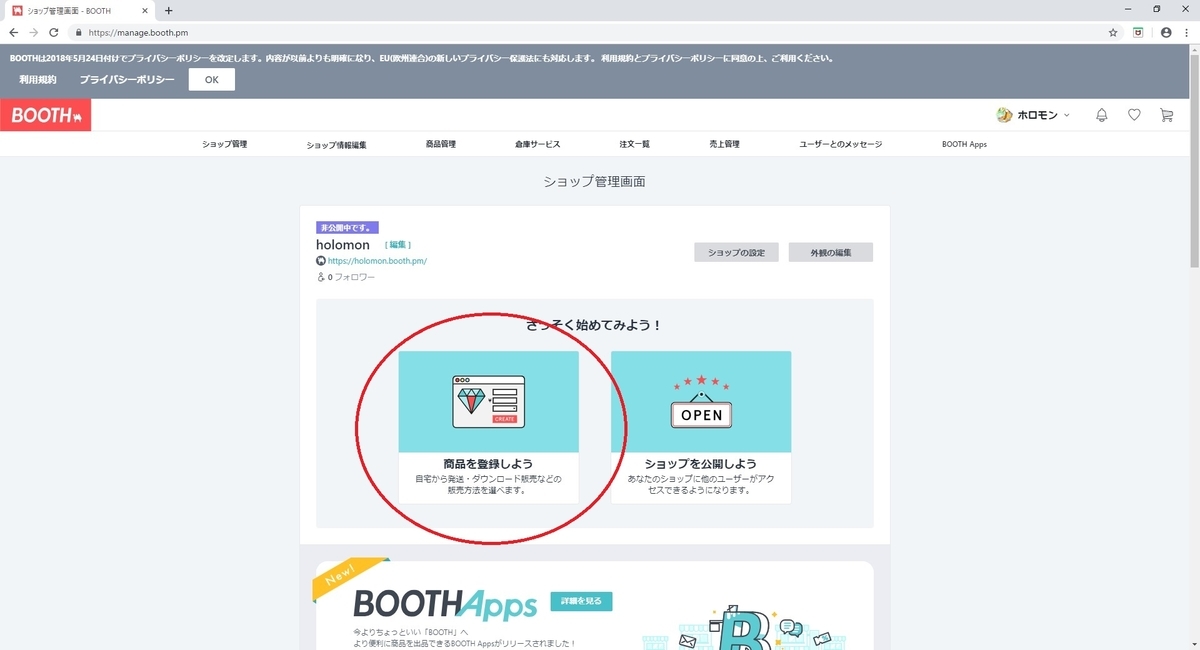Screen dimensions: 1200x650
Task: Click the OPEN sign illustration
Action: pyautogui.click(x=701, y=403)
